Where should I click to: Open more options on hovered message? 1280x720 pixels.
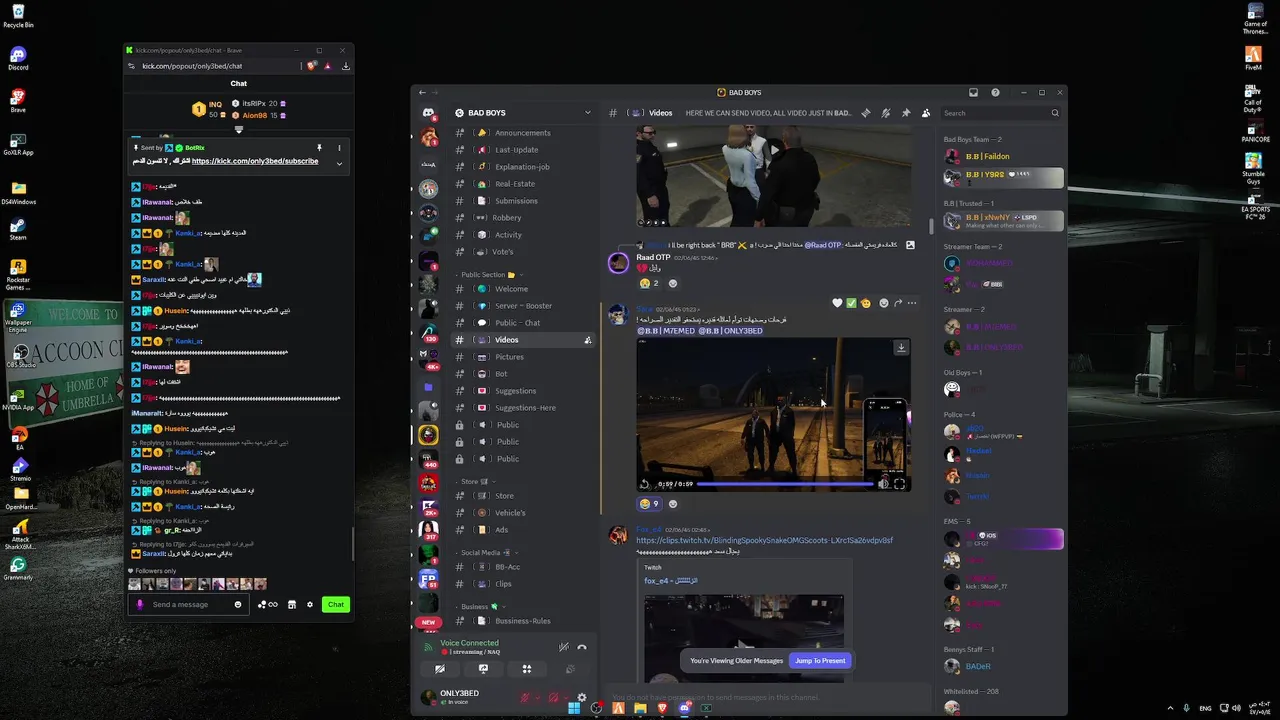click(912, 303)
